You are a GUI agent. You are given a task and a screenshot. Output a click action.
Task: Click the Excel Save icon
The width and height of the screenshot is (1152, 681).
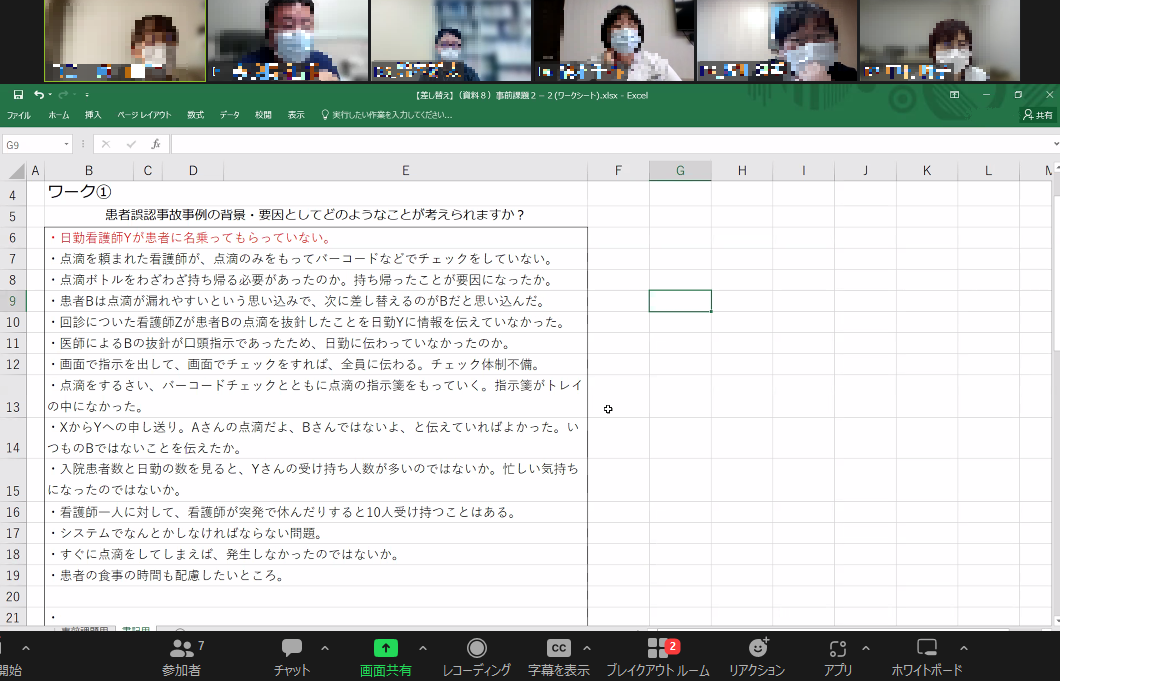tap(18, 95)
